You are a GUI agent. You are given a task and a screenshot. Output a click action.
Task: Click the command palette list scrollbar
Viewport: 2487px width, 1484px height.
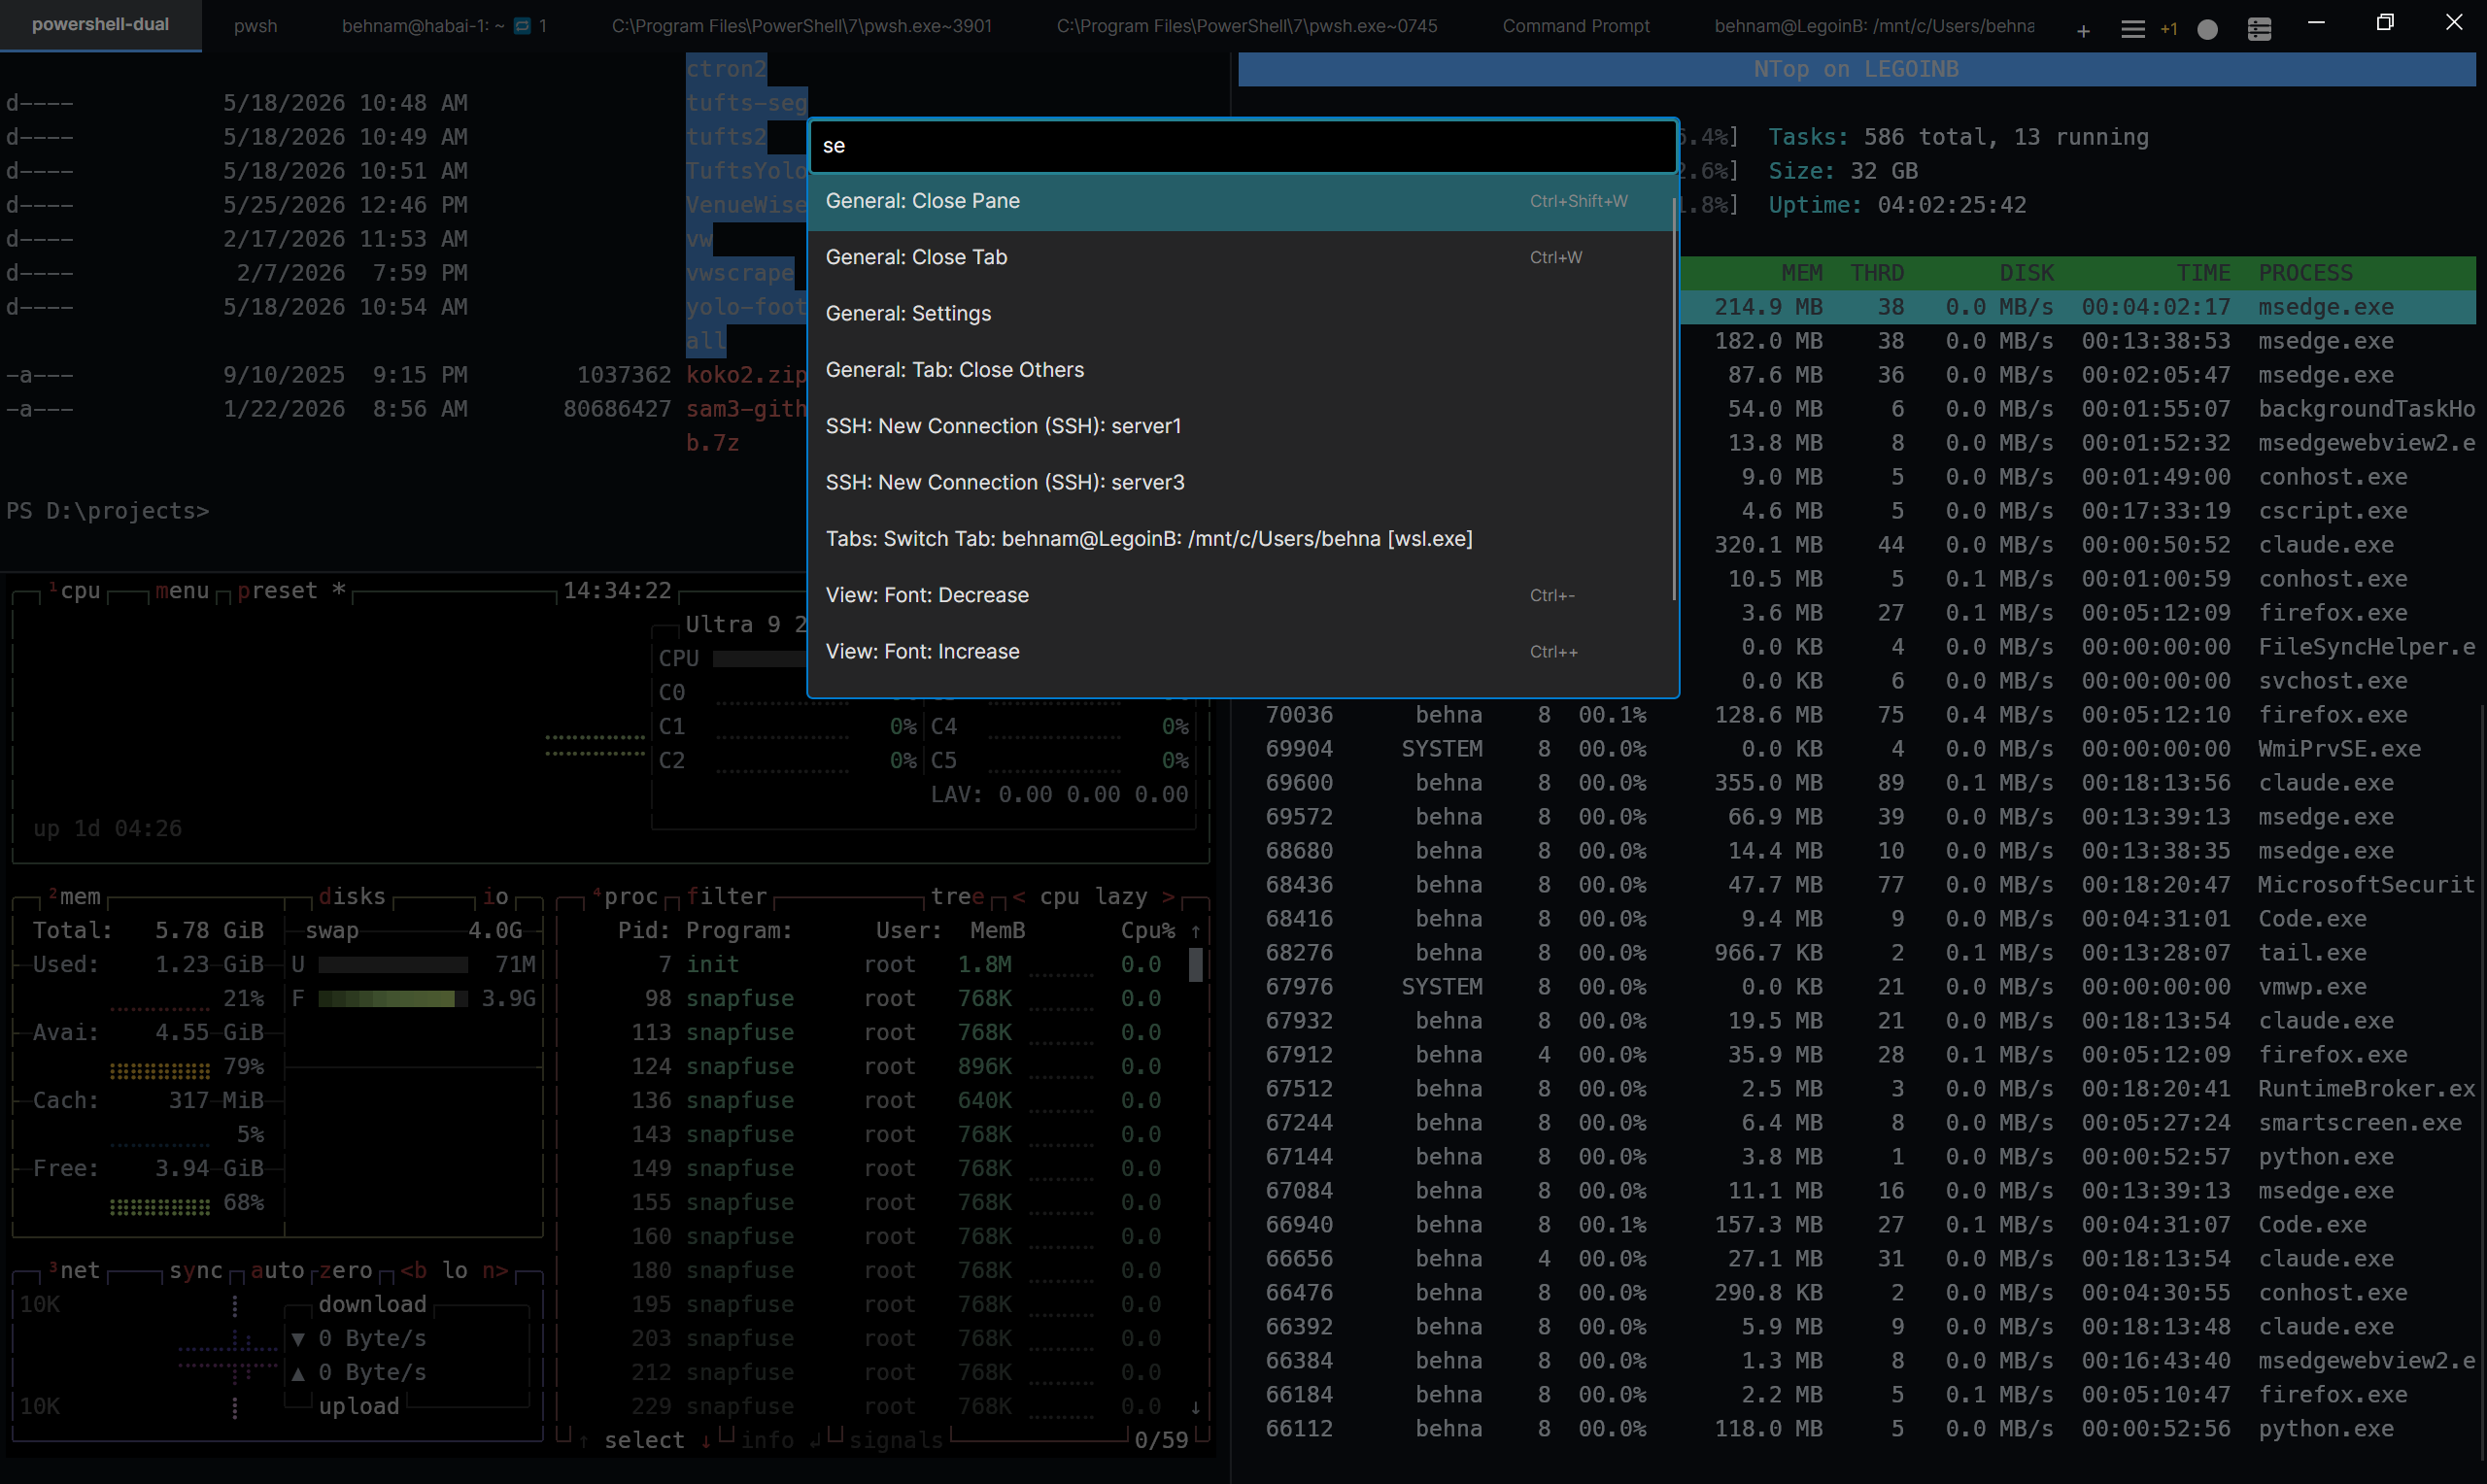coord(1674,400)
